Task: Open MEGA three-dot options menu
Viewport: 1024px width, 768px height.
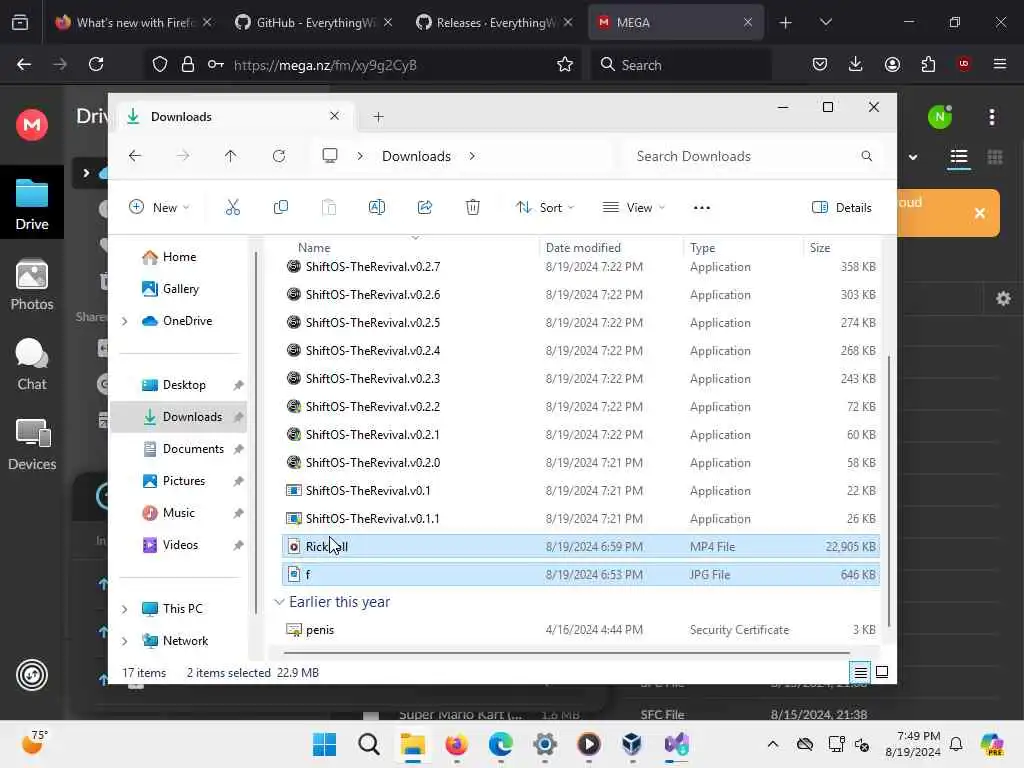Action: (x=992, y=117)
